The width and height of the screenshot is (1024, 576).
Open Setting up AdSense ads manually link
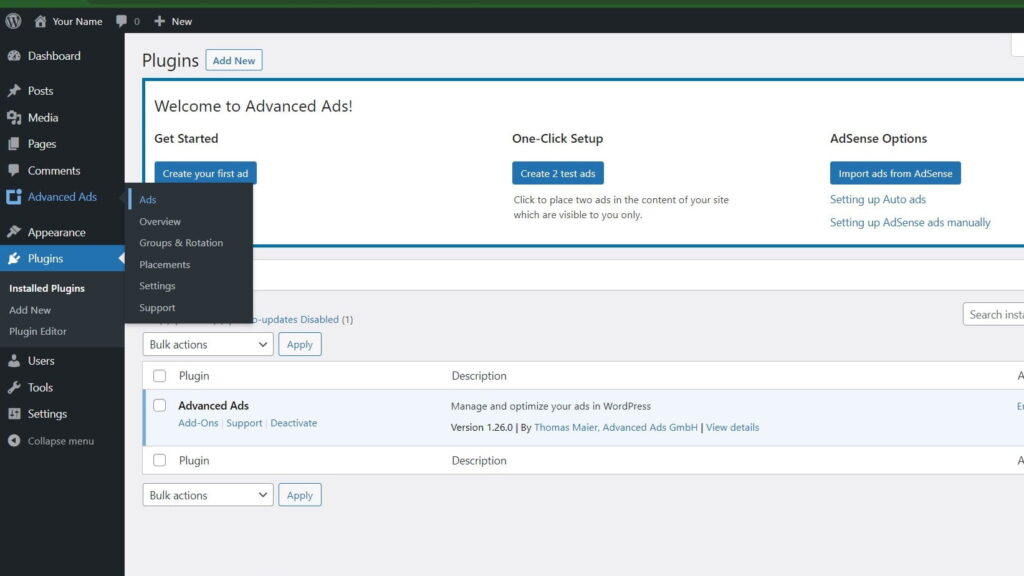910,223
